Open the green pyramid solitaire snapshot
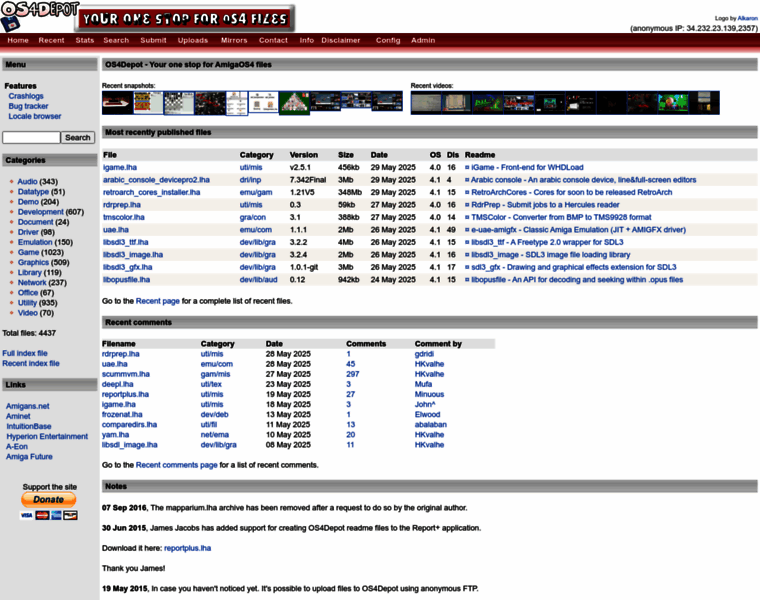The height and width of the screenshot is (600, 760). (x=294, y=103)
